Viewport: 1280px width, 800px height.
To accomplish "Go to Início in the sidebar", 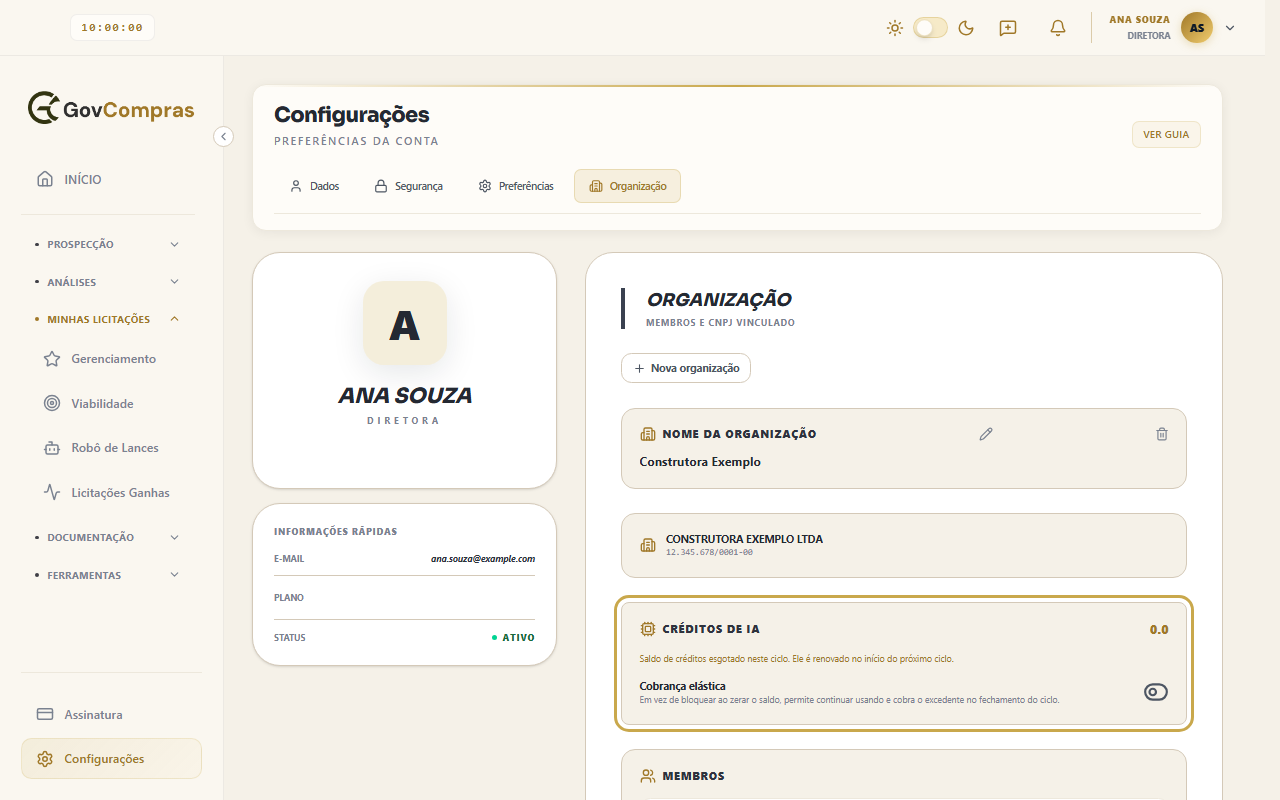I will 111,179.
